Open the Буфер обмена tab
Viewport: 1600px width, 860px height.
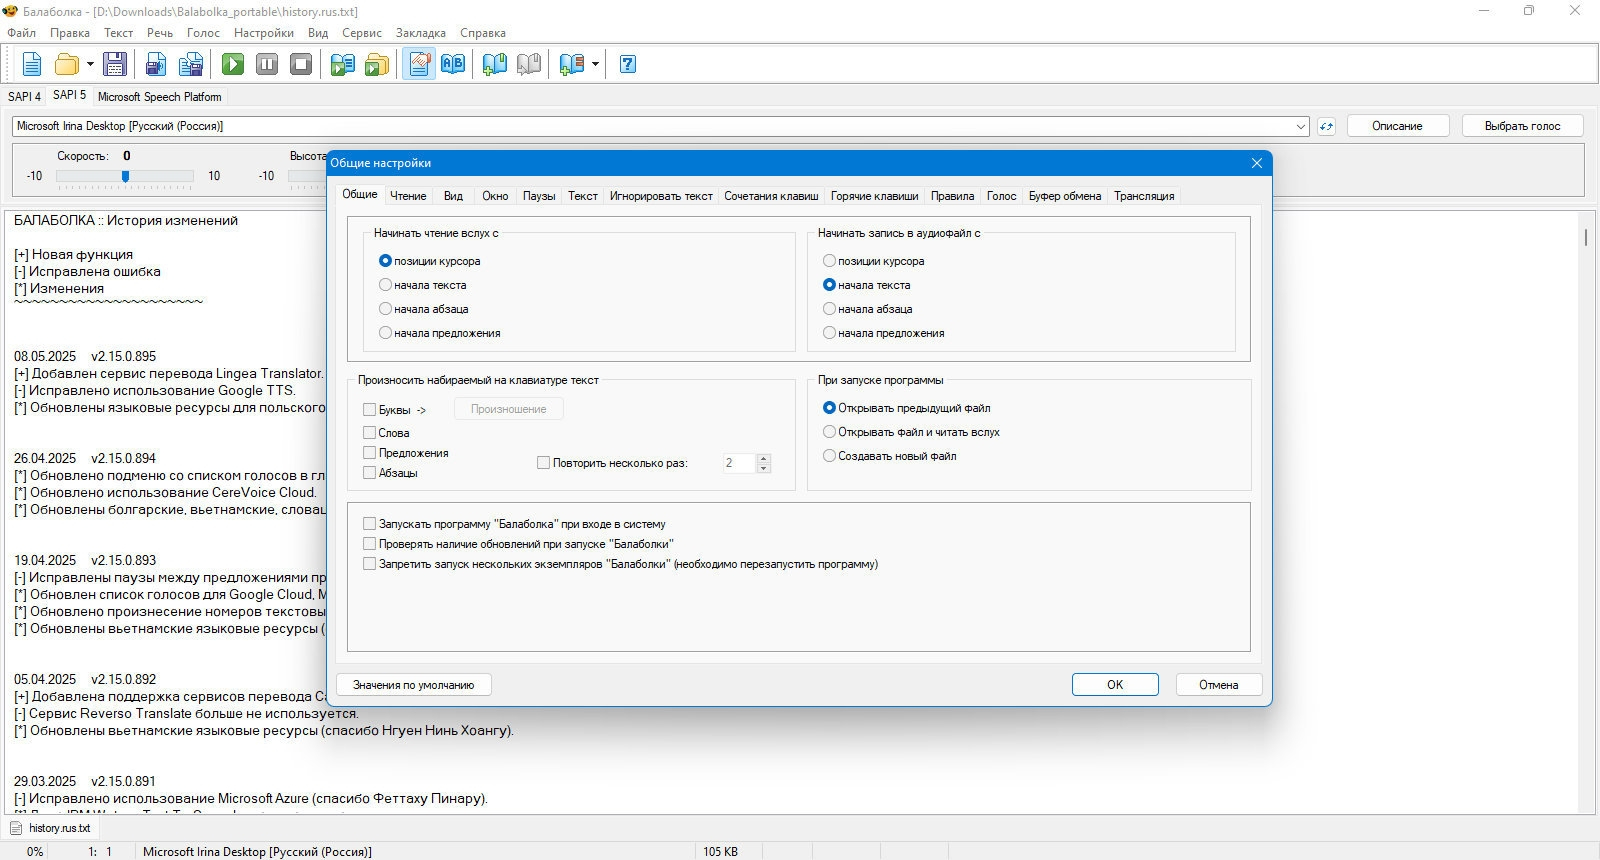click(1065, 196)
